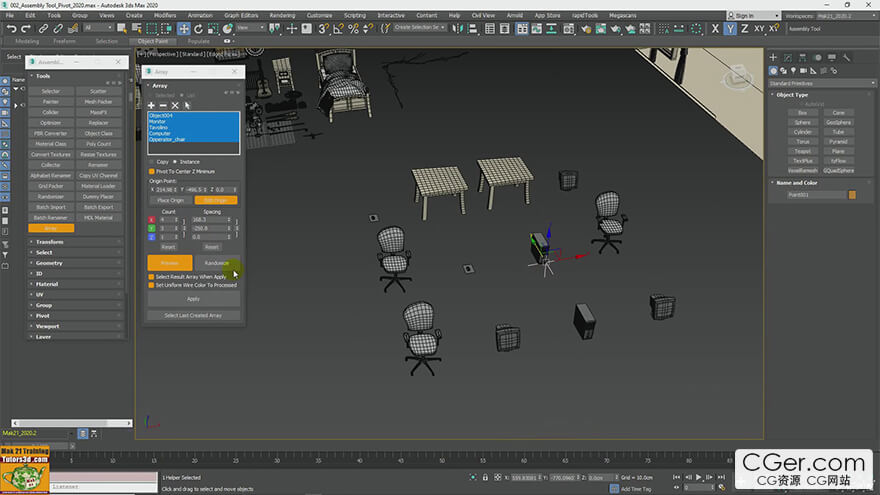Click the play animation button
Image resolution: width=880 pixels, height=495 pixels.
(x=698, y=477)
